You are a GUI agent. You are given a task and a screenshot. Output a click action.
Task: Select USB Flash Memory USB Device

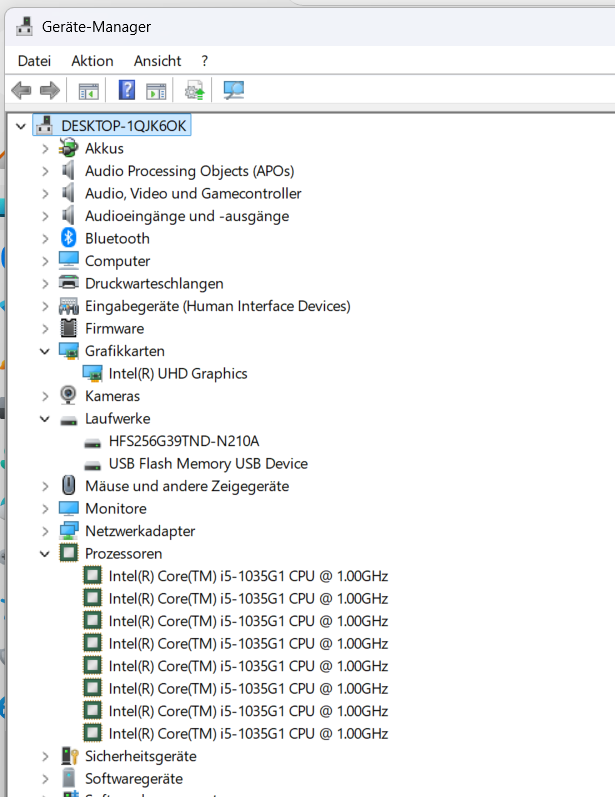point(208,464)
